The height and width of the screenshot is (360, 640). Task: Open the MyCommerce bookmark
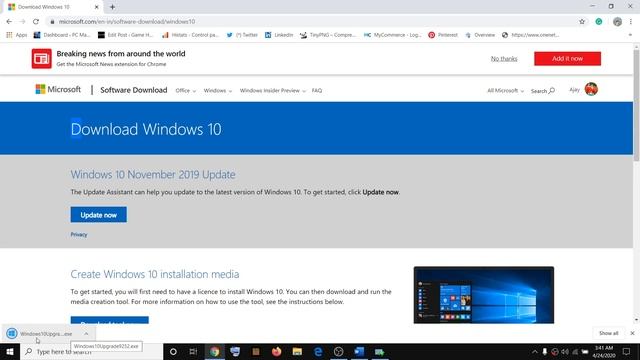pyautogui.click(x=392, y=35)
